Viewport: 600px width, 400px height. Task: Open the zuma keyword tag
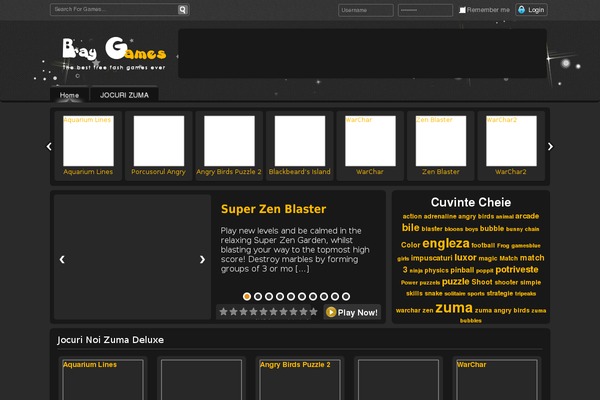(454, 308)
